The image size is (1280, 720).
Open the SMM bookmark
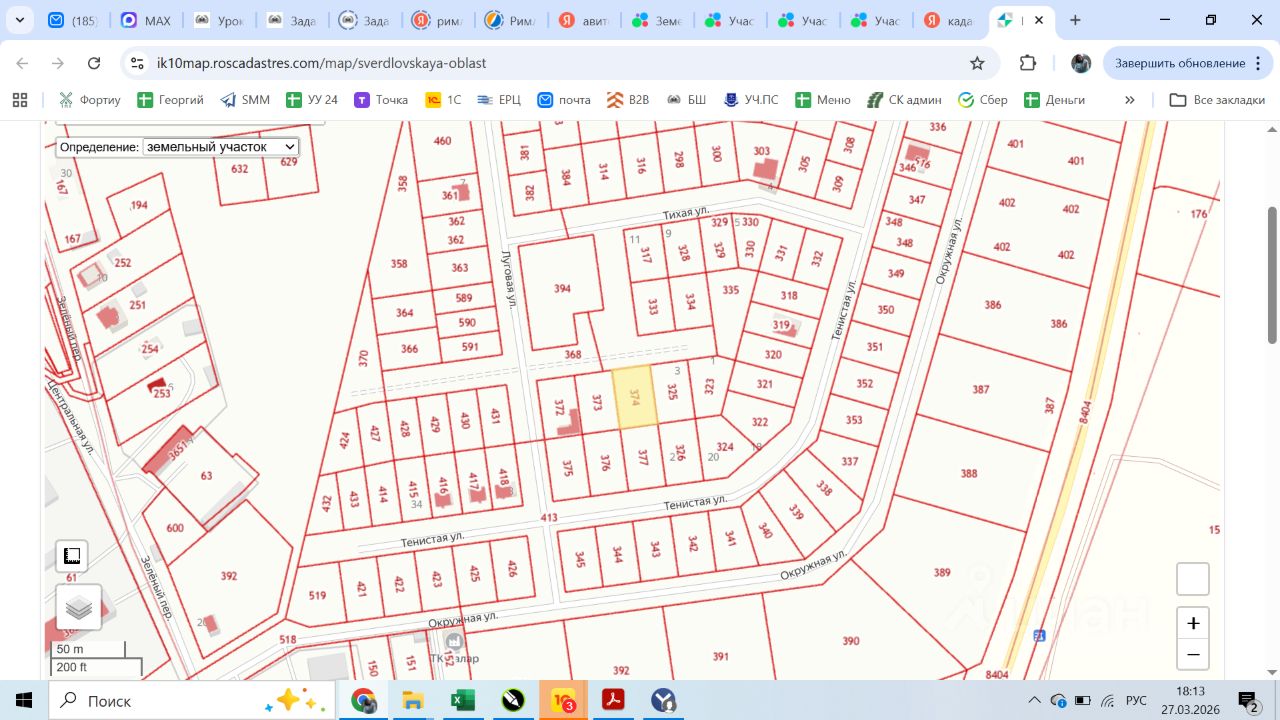(245, 100)
